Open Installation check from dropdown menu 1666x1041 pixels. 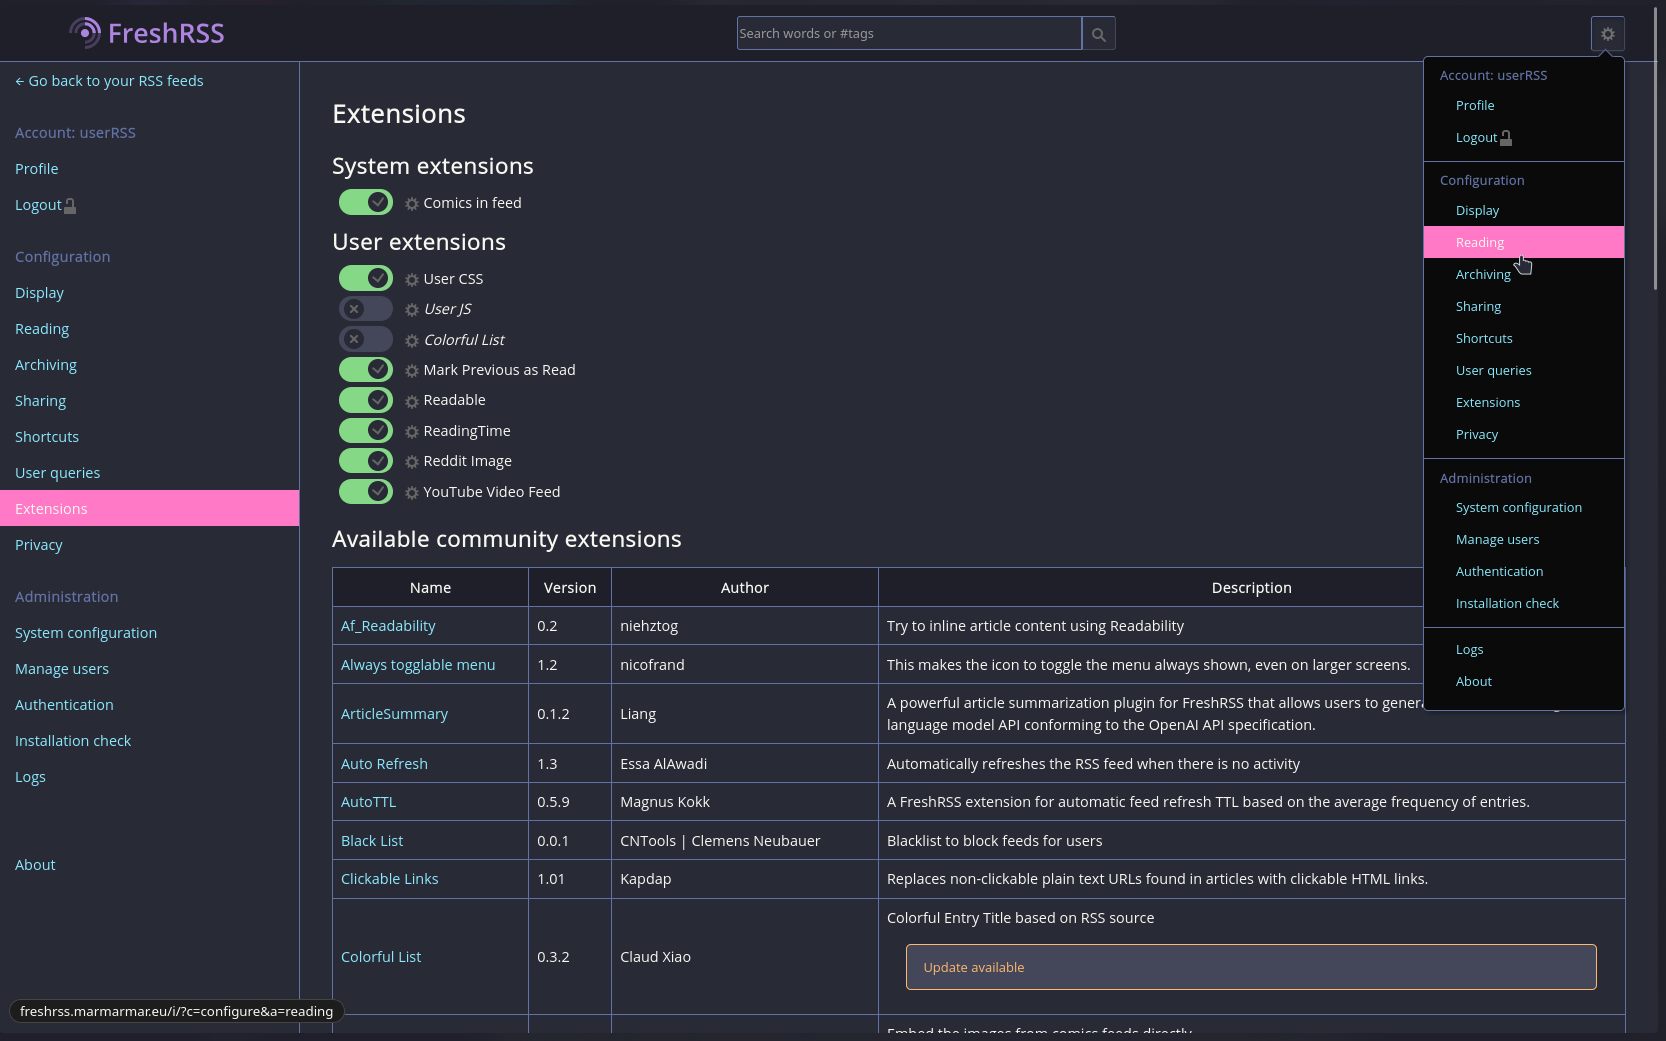1523,603
